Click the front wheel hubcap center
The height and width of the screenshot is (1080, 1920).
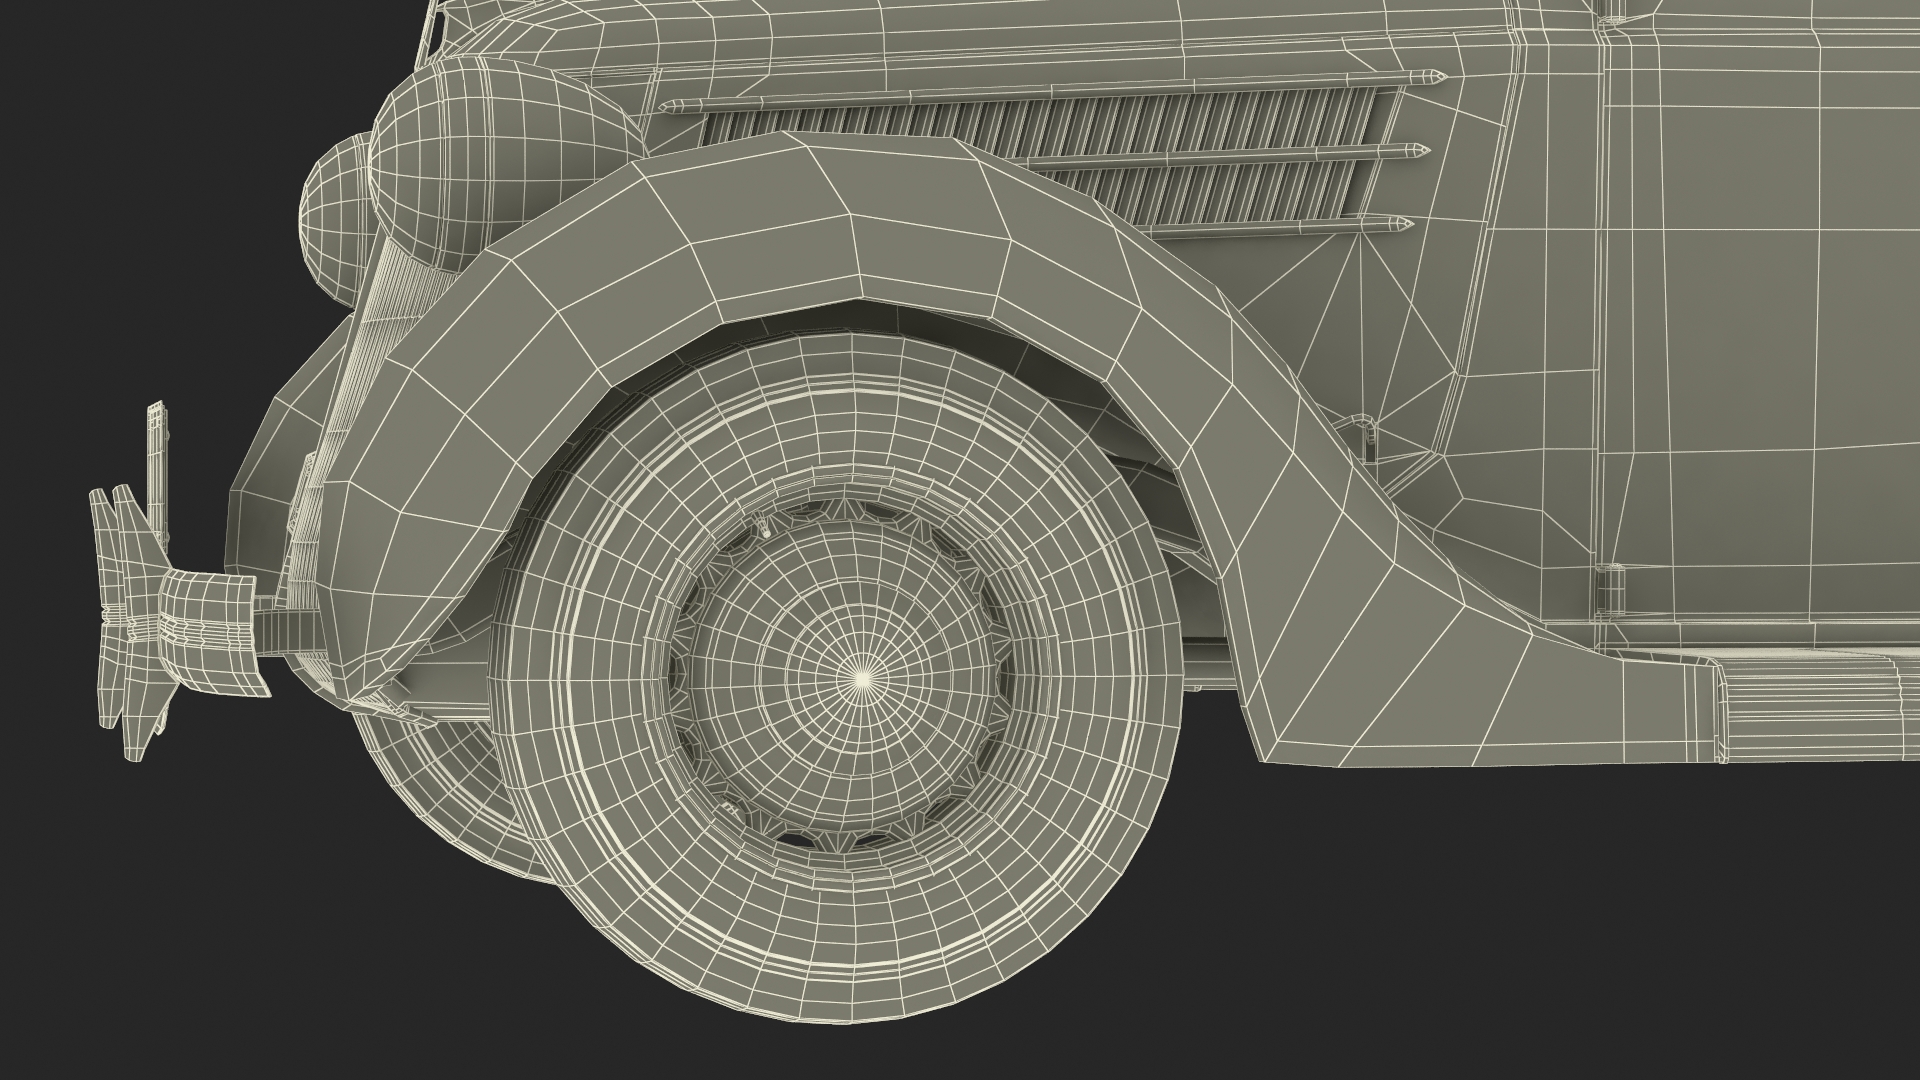click(x=862, y=677)
